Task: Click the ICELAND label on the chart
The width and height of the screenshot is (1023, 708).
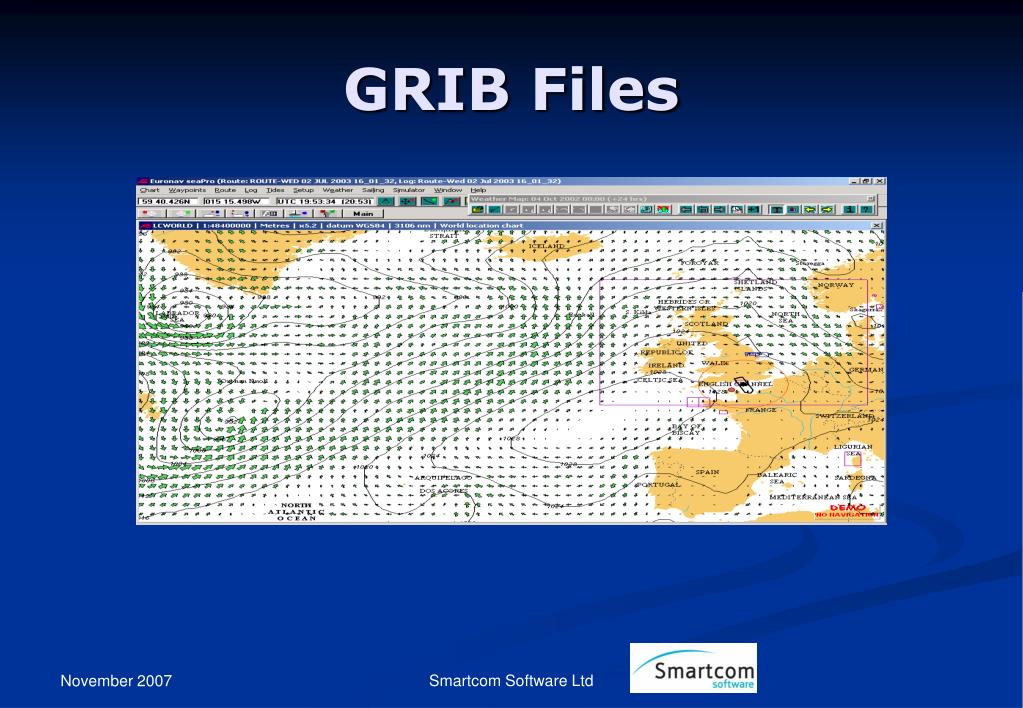Action: (x=547, y=246)
